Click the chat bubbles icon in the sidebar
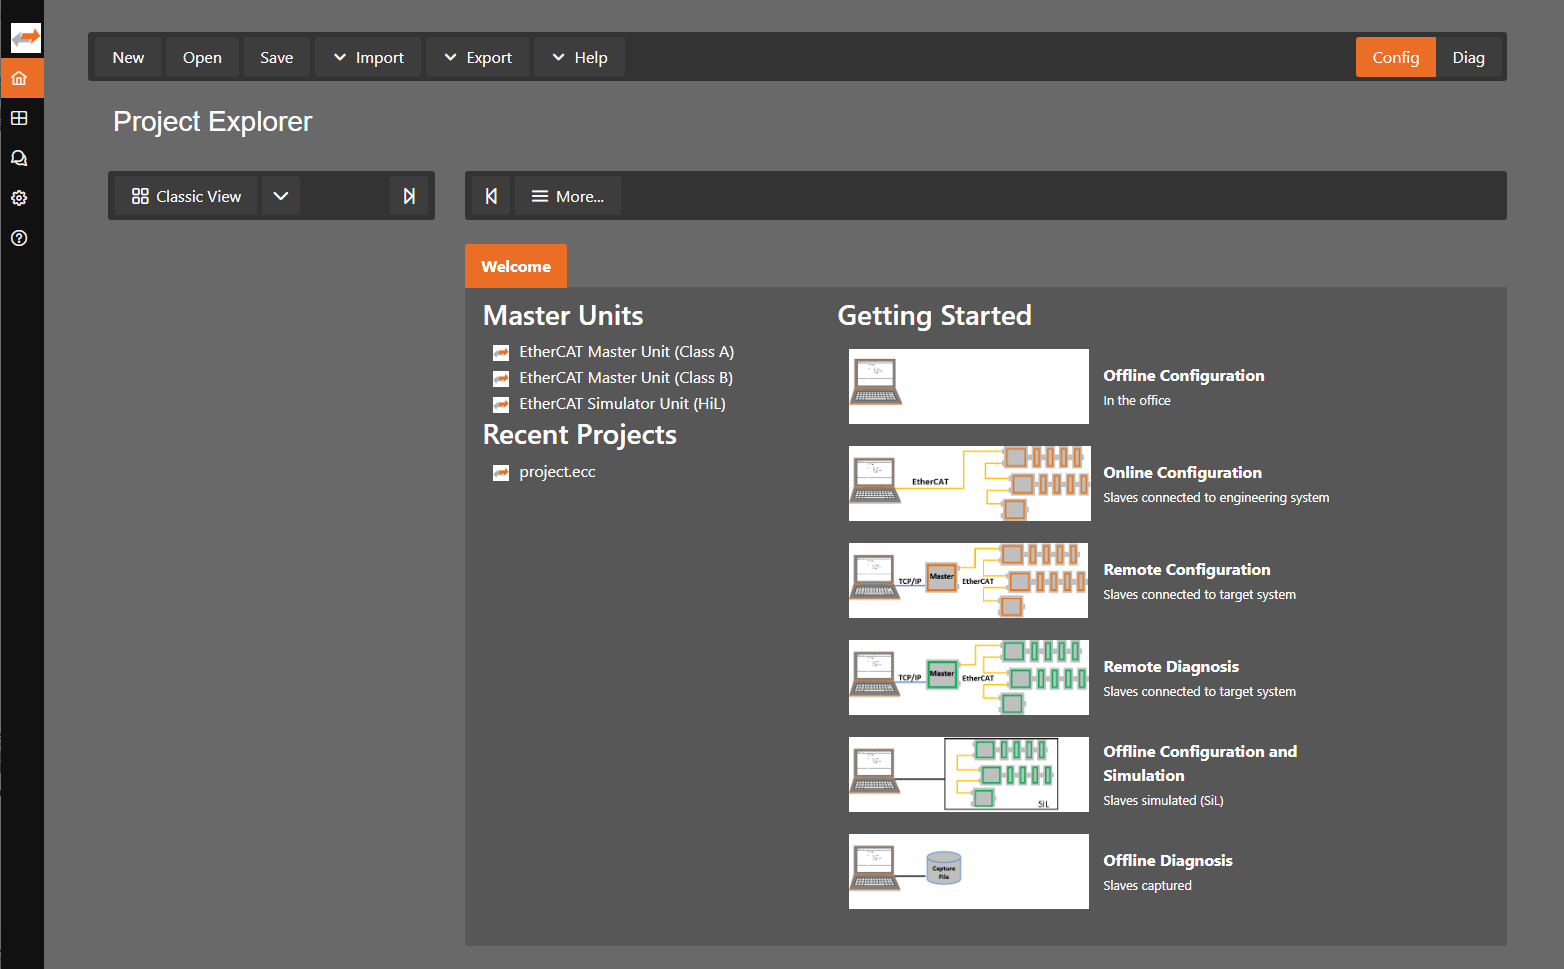 [x=19, y=158]
